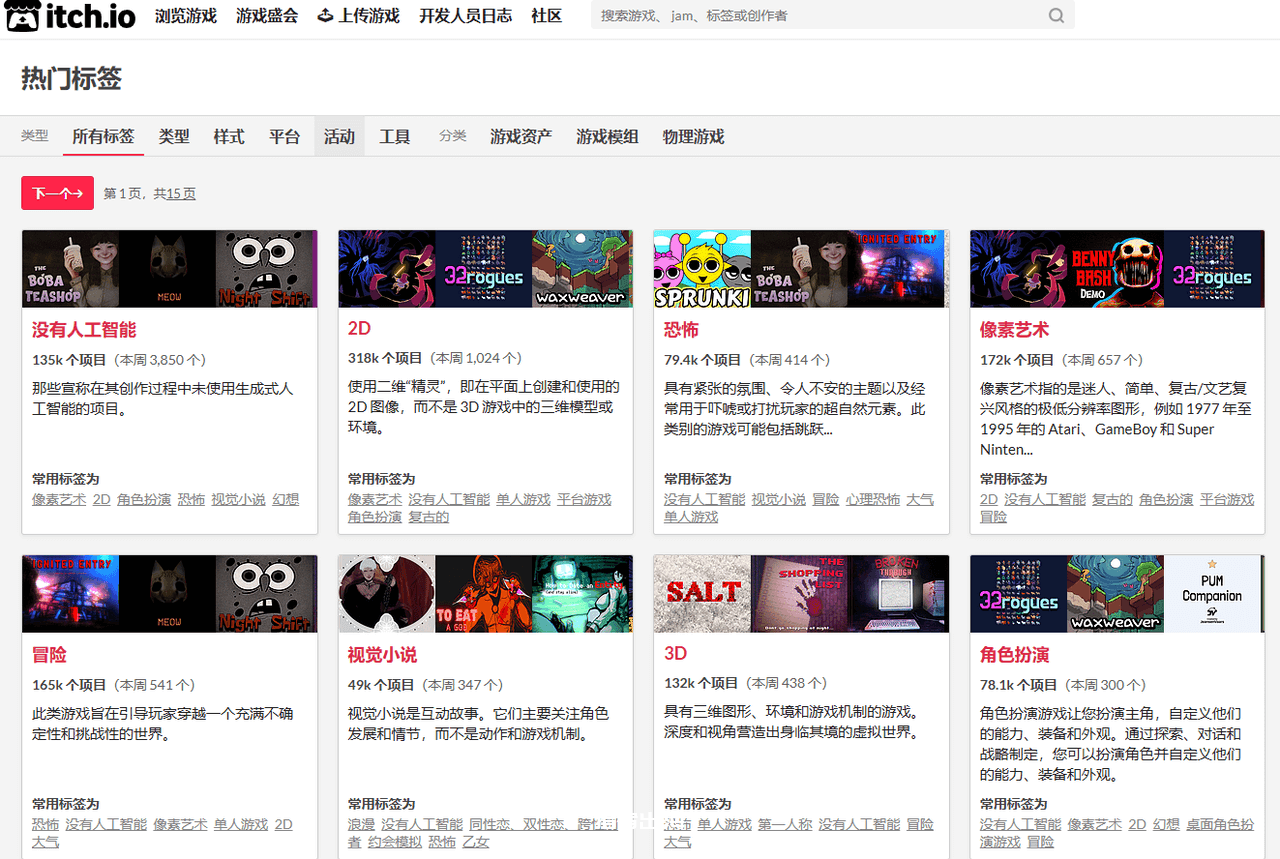This screenshot has width=1280, height=859.
Task: Click 32rogues thumbnail in 像素艺术 card
Action: (1214, 268)
